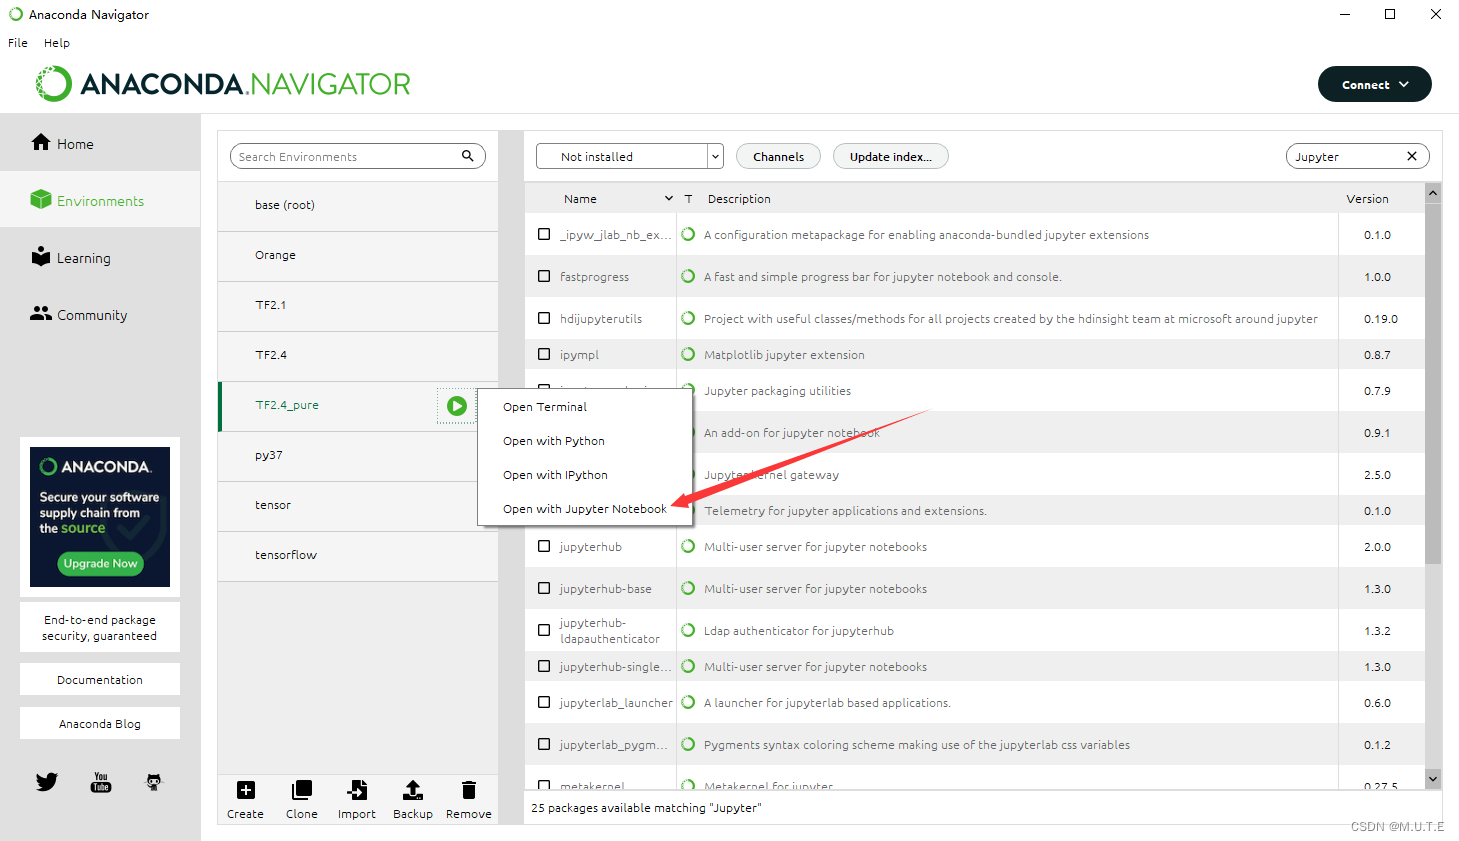This screenshot has height=841, width=1459.
Task: Click the Backup environment icon
Action: [x=412, y=790]
